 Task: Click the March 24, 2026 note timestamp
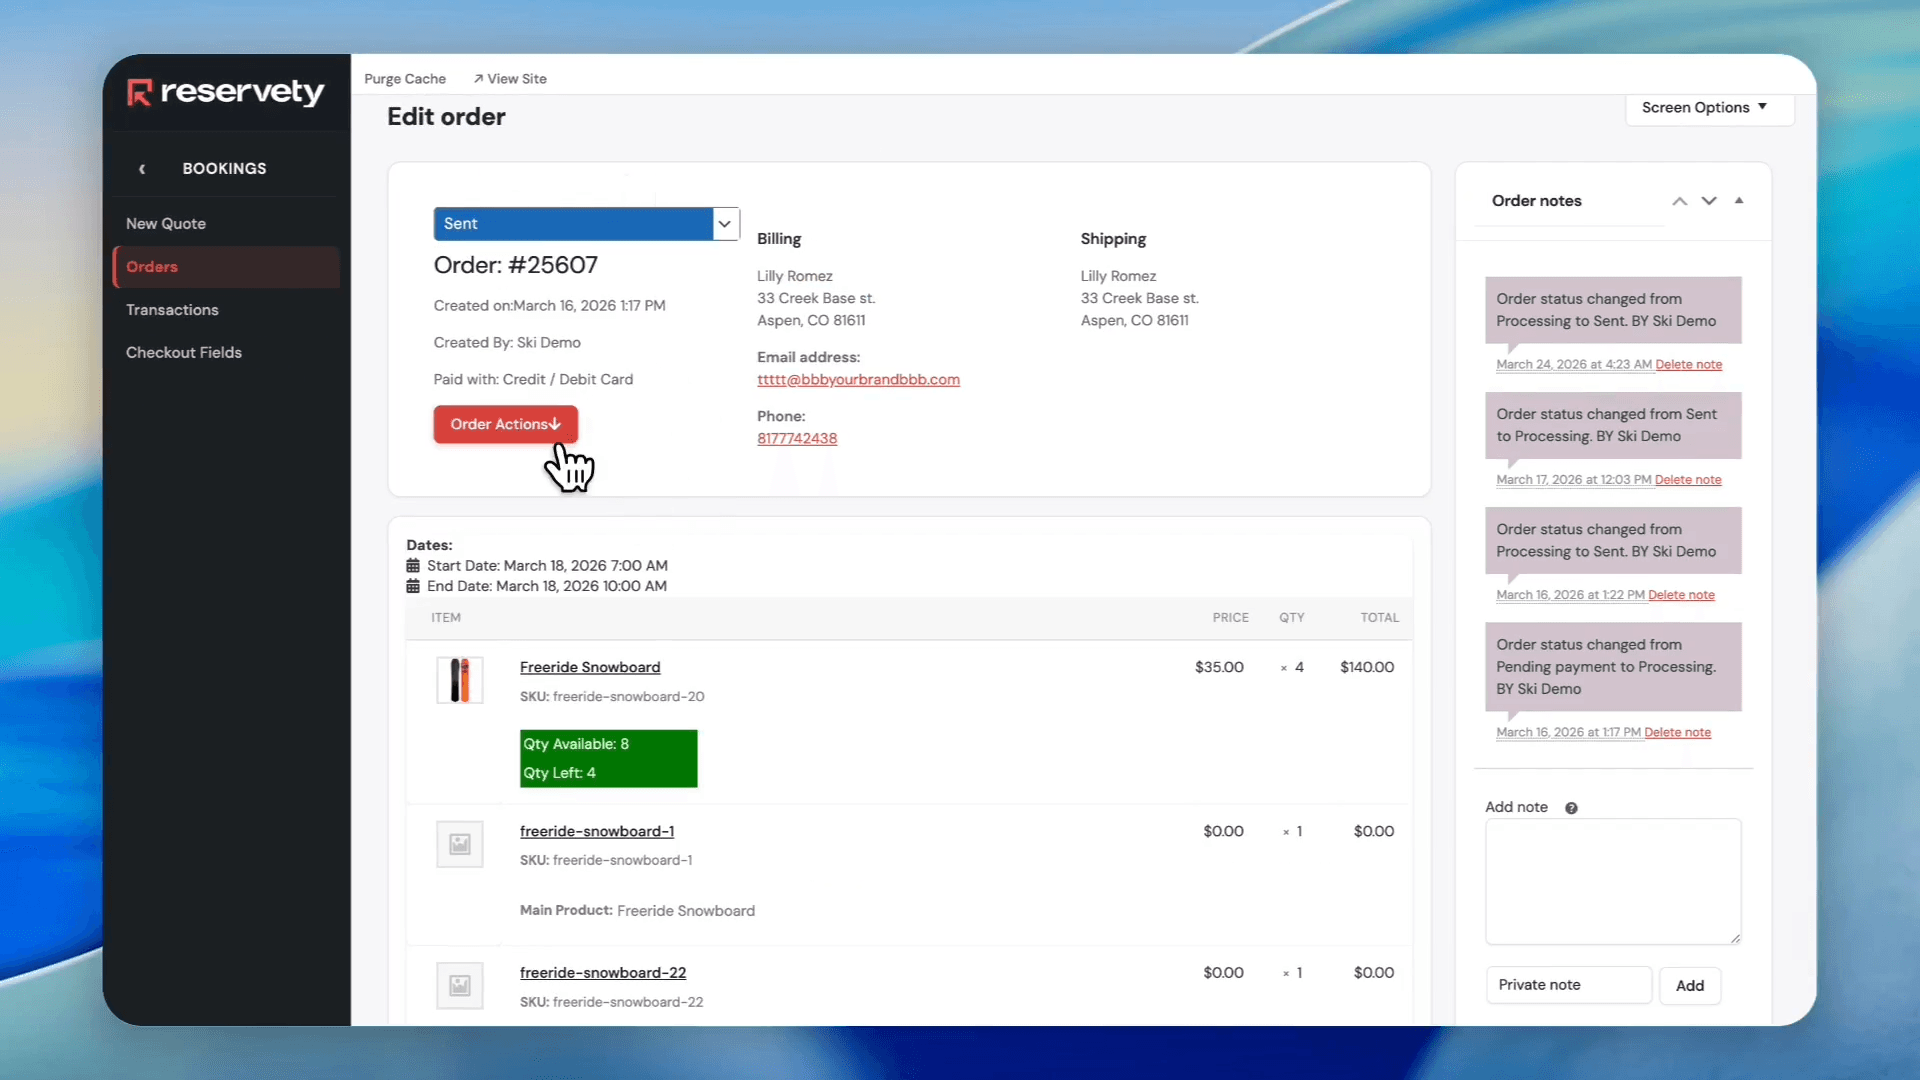(1573, 365)
